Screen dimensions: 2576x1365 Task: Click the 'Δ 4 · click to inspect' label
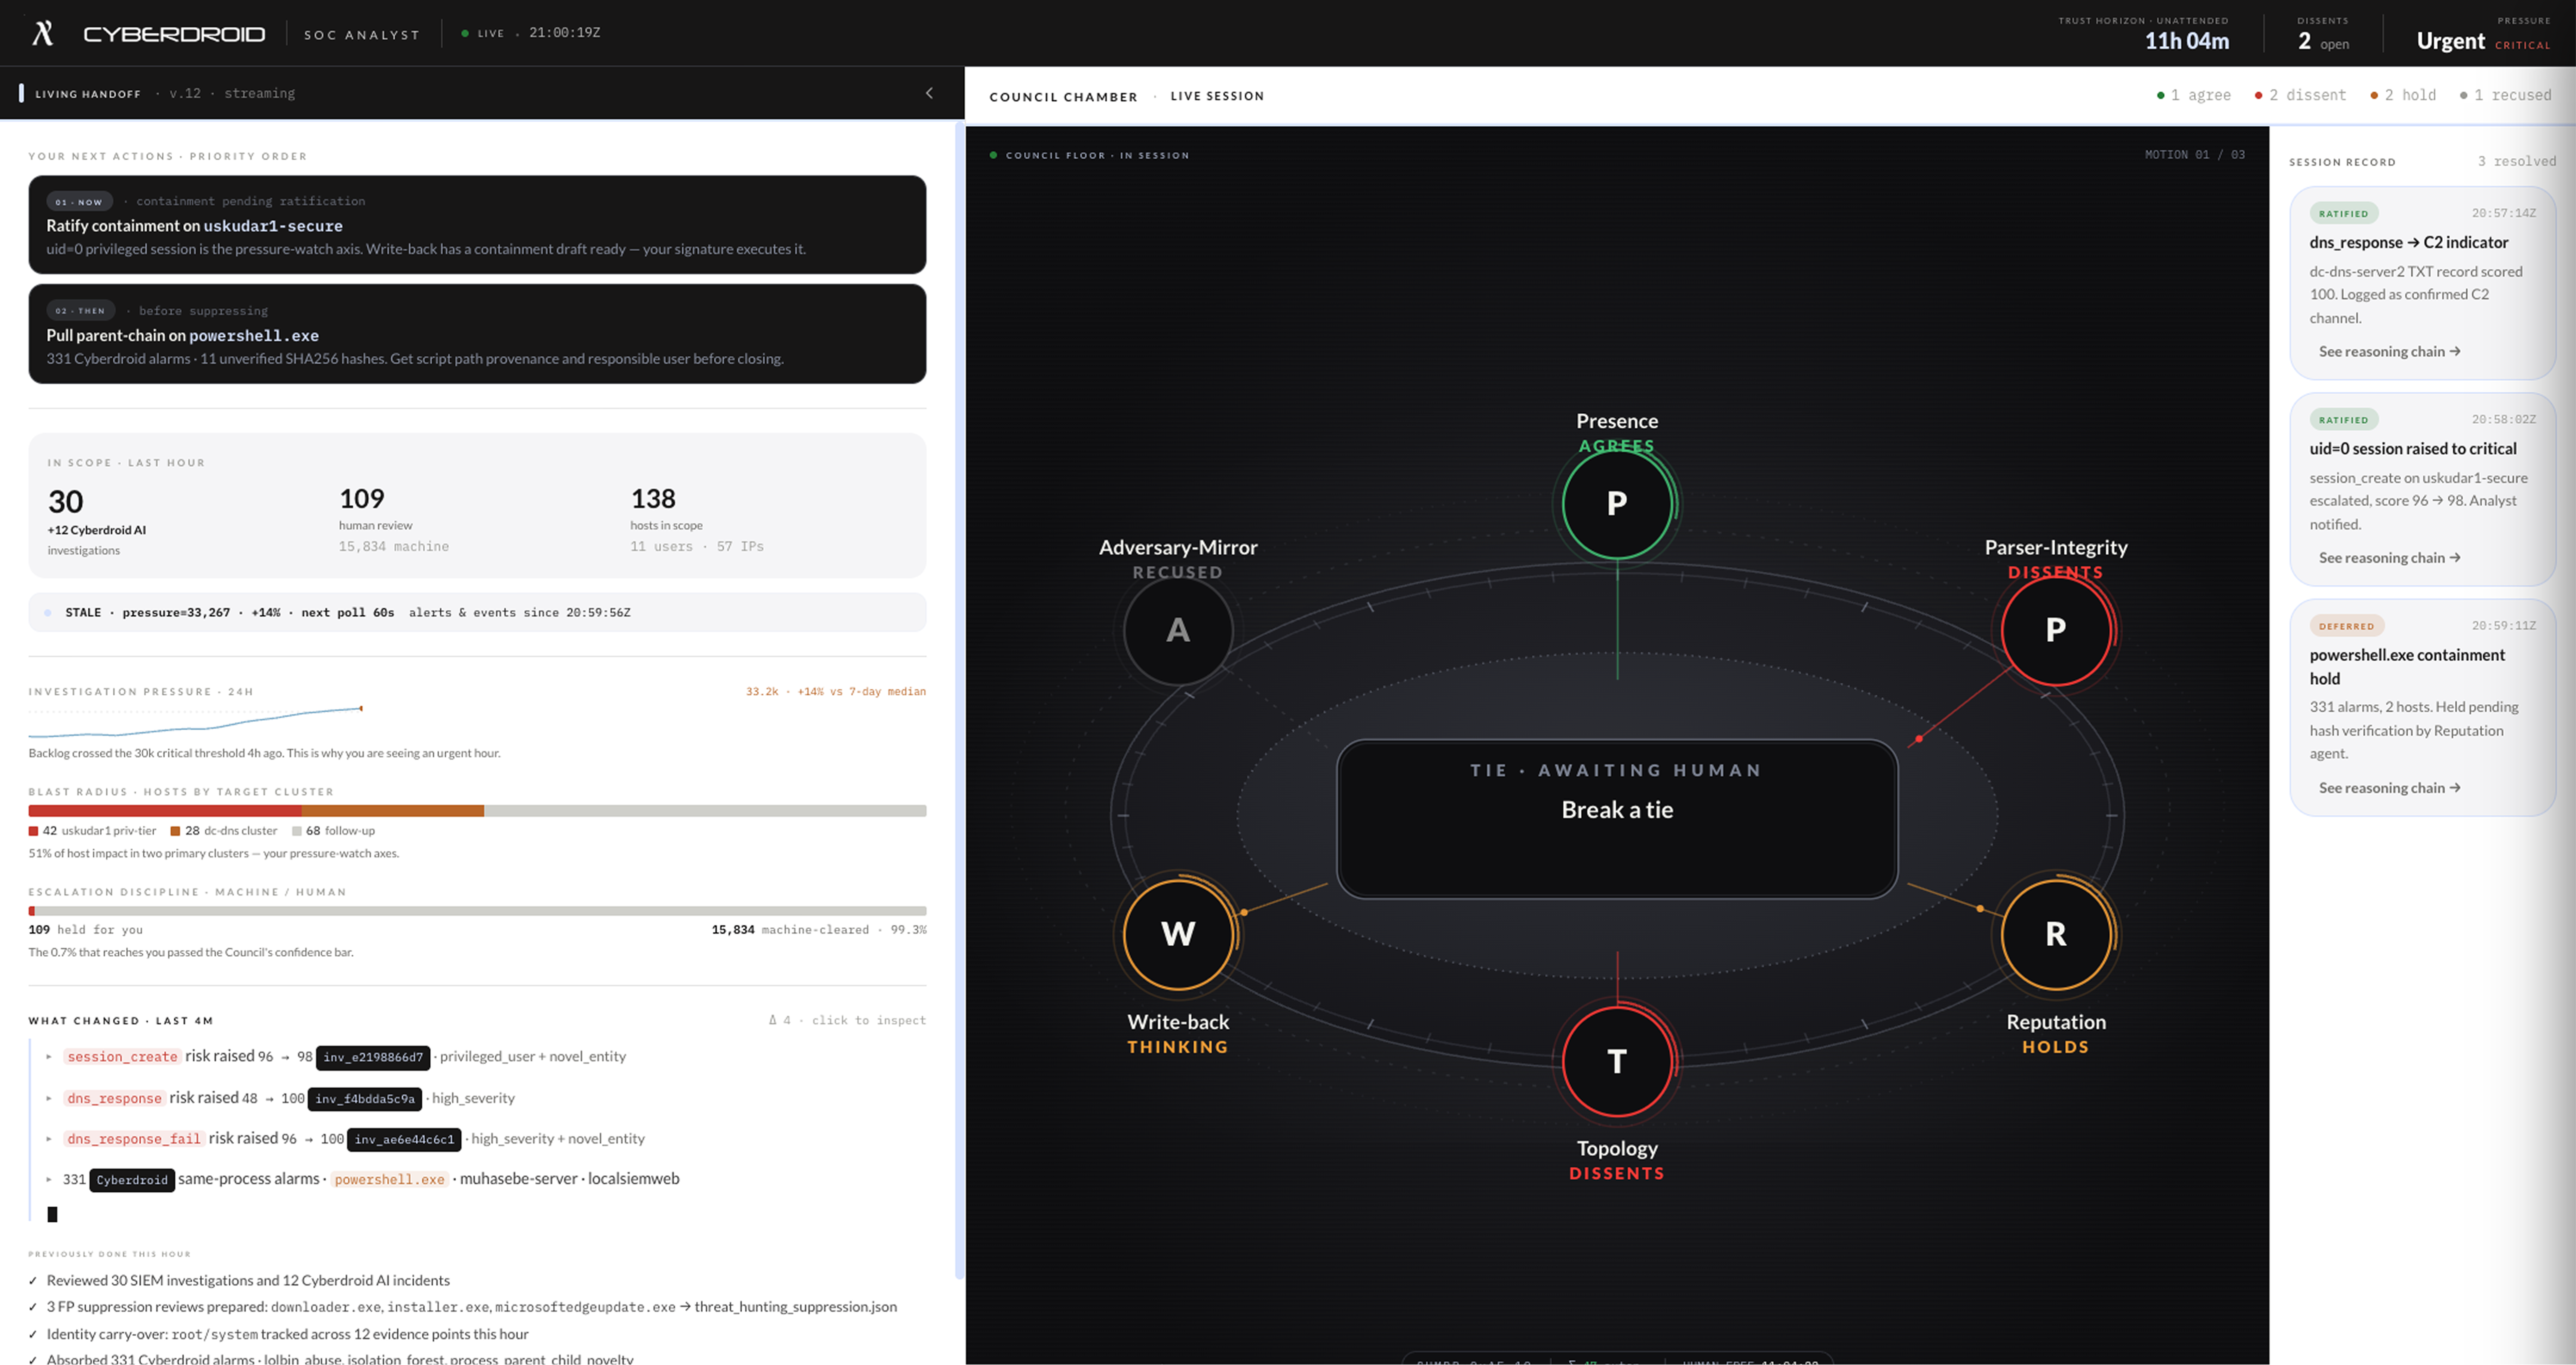click(847, 1020)
